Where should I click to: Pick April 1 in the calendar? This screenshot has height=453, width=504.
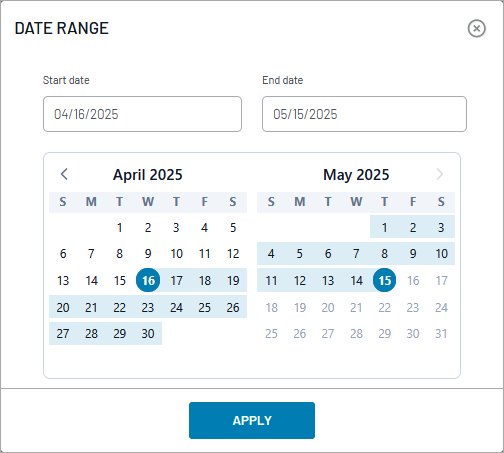[119, 228]
